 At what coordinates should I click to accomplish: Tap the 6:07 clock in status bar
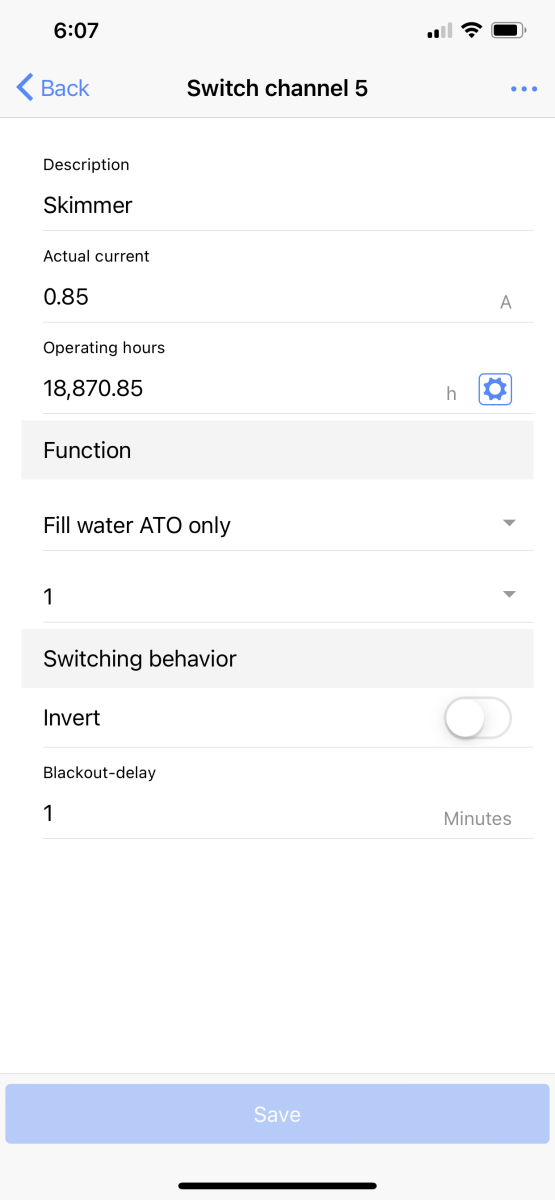(76, 31)
